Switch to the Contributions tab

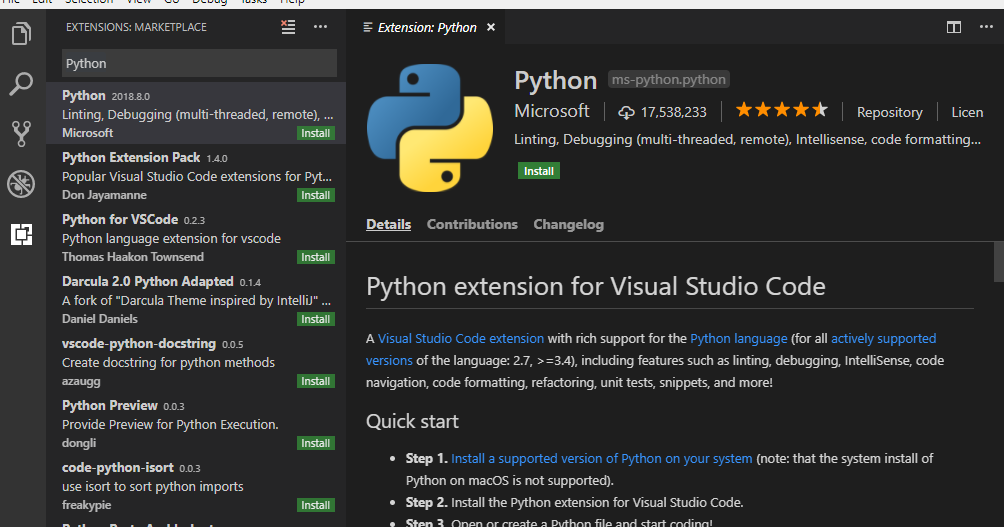(472, 224)
